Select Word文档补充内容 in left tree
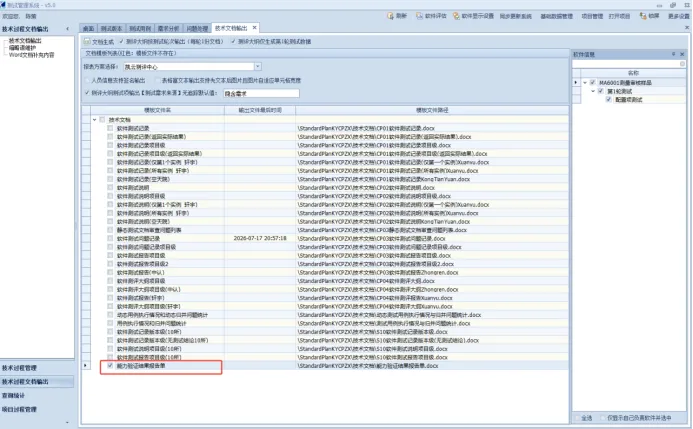 pyautogui.click(x=31, y=55)
